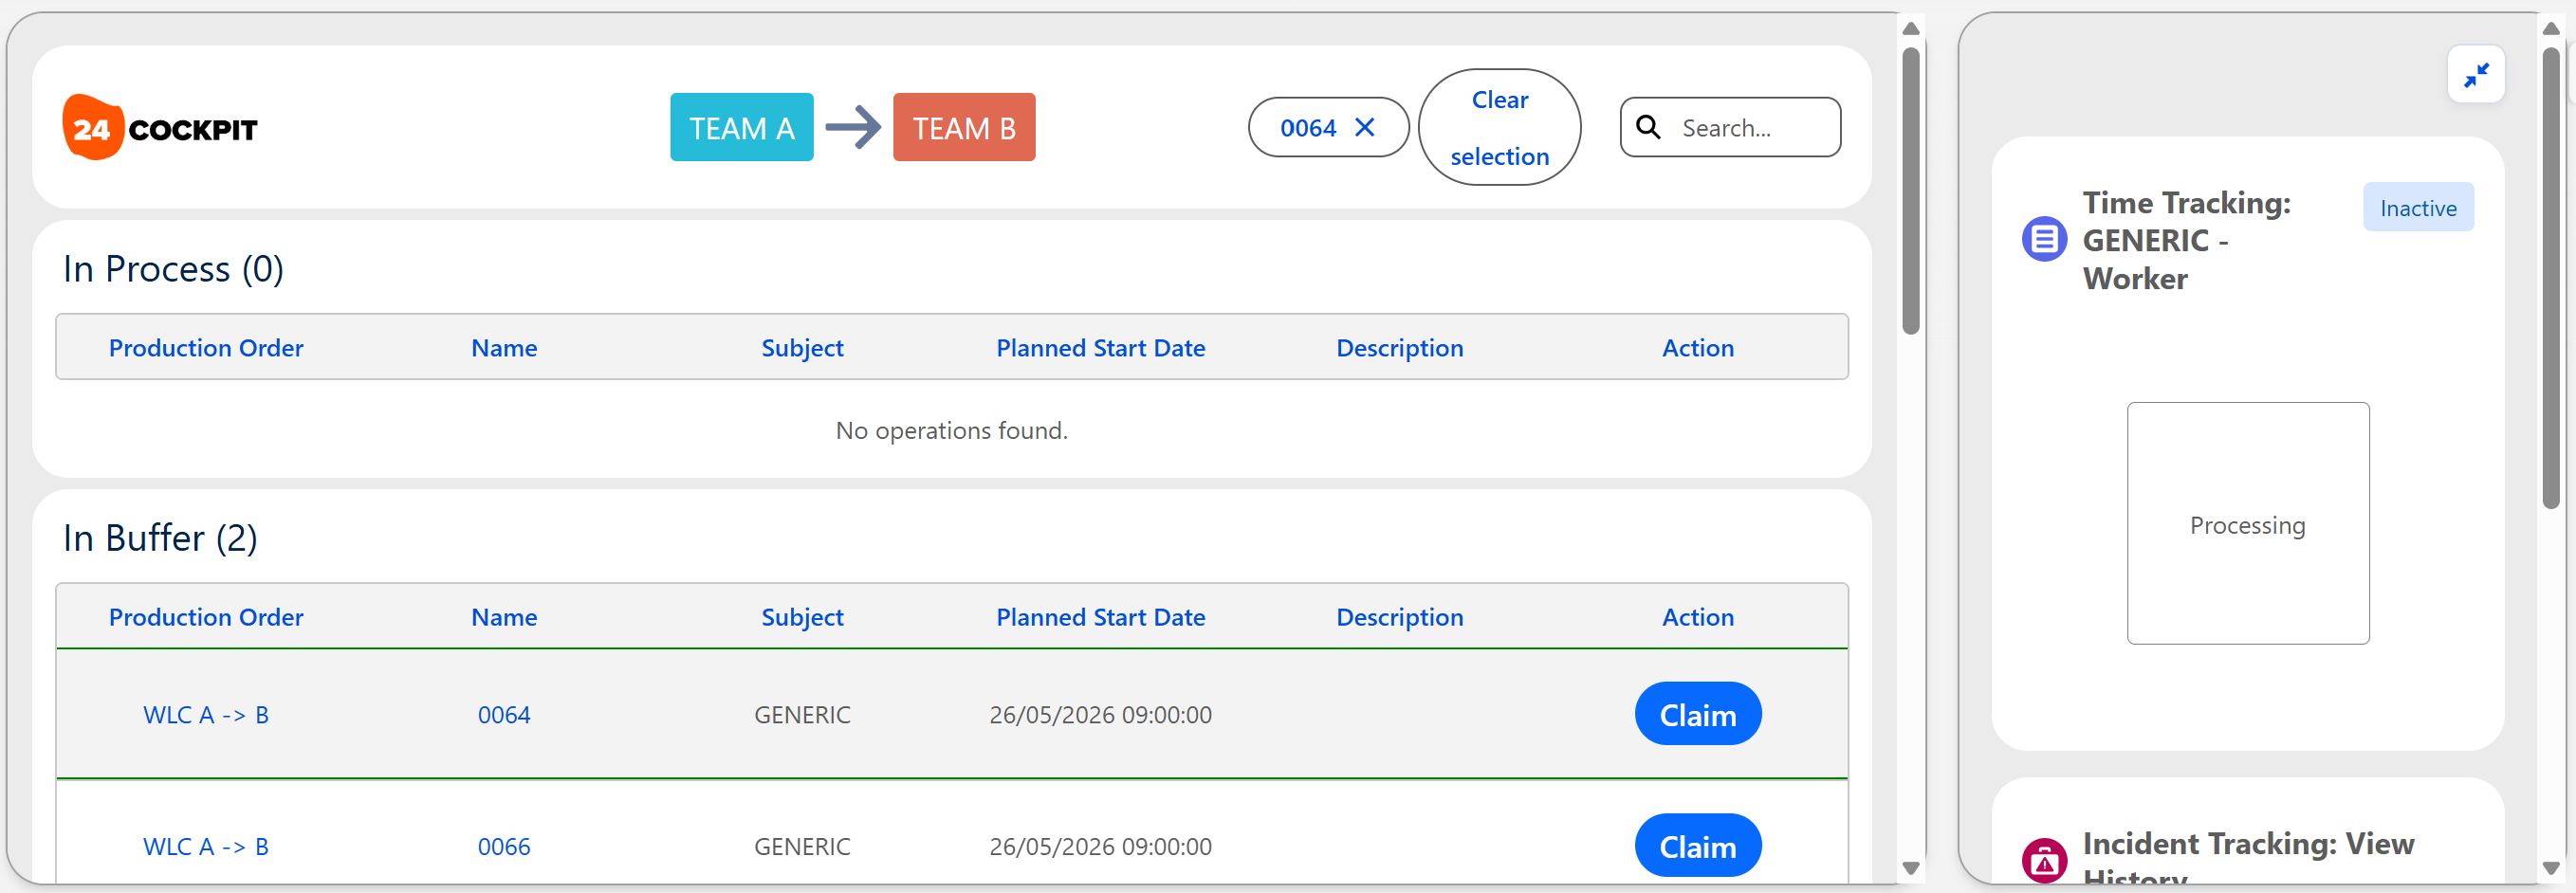Sort In Process by Production Order

[206, 348]
